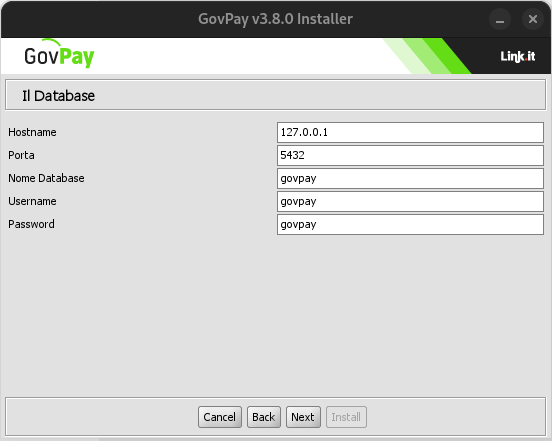Focus the Hostname field showing 127.0.0.1
The image size is (552, 441).
point(410,132)
